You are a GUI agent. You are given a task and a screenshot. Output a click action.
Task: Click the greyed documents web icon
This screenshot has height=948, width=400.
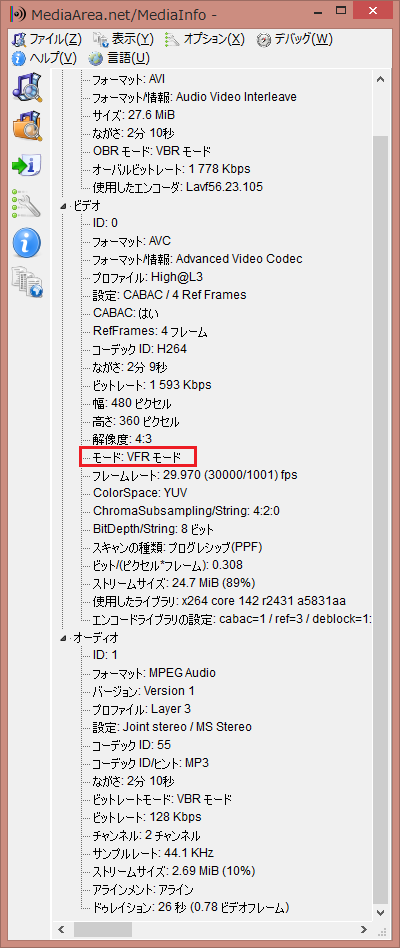27,282
